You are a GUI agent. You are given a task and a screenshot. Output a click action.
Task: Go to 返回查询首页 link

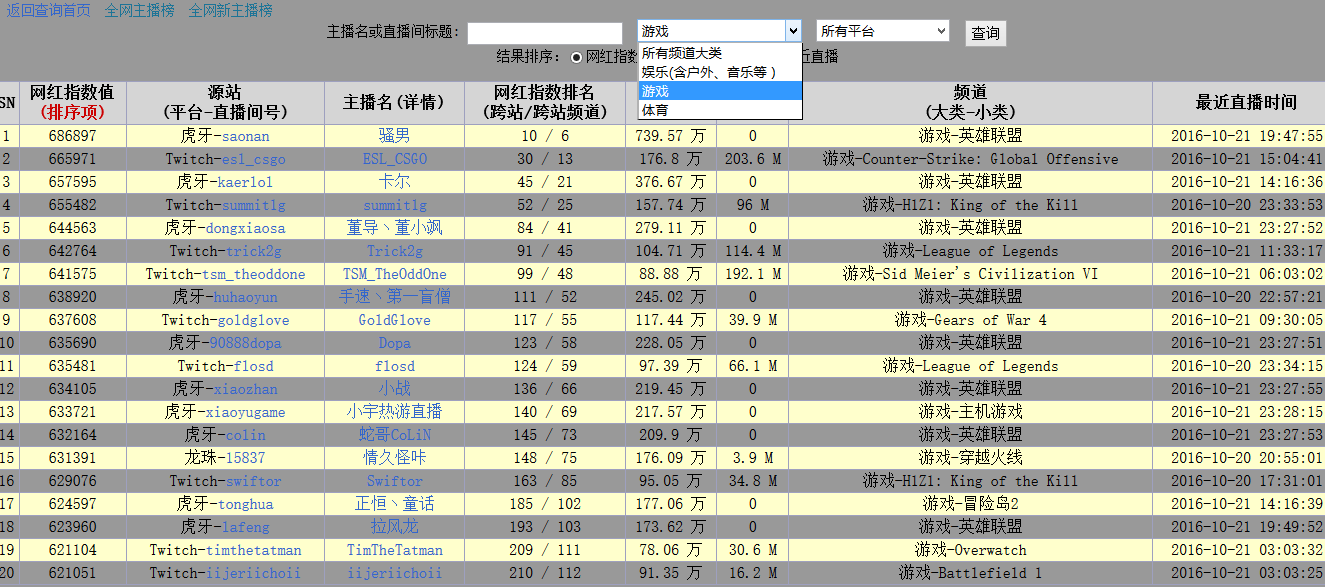(x=49, y=11)
